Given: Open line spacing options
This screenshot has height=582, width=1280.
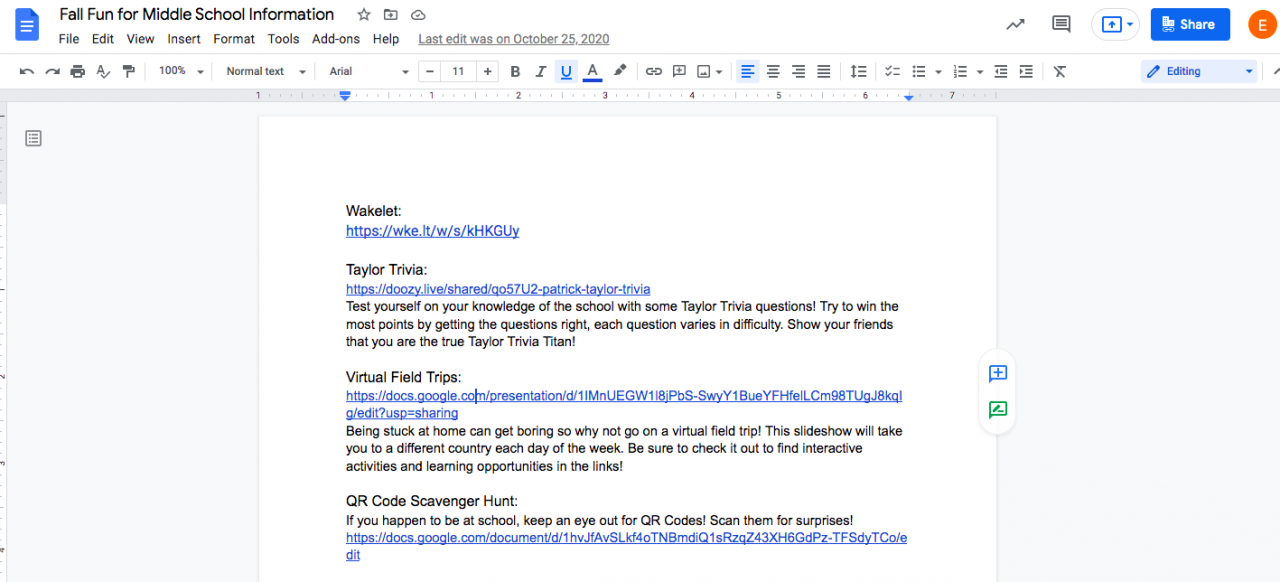Looking at the screenshot, I should pyautogui.click(x=858, y=71).
